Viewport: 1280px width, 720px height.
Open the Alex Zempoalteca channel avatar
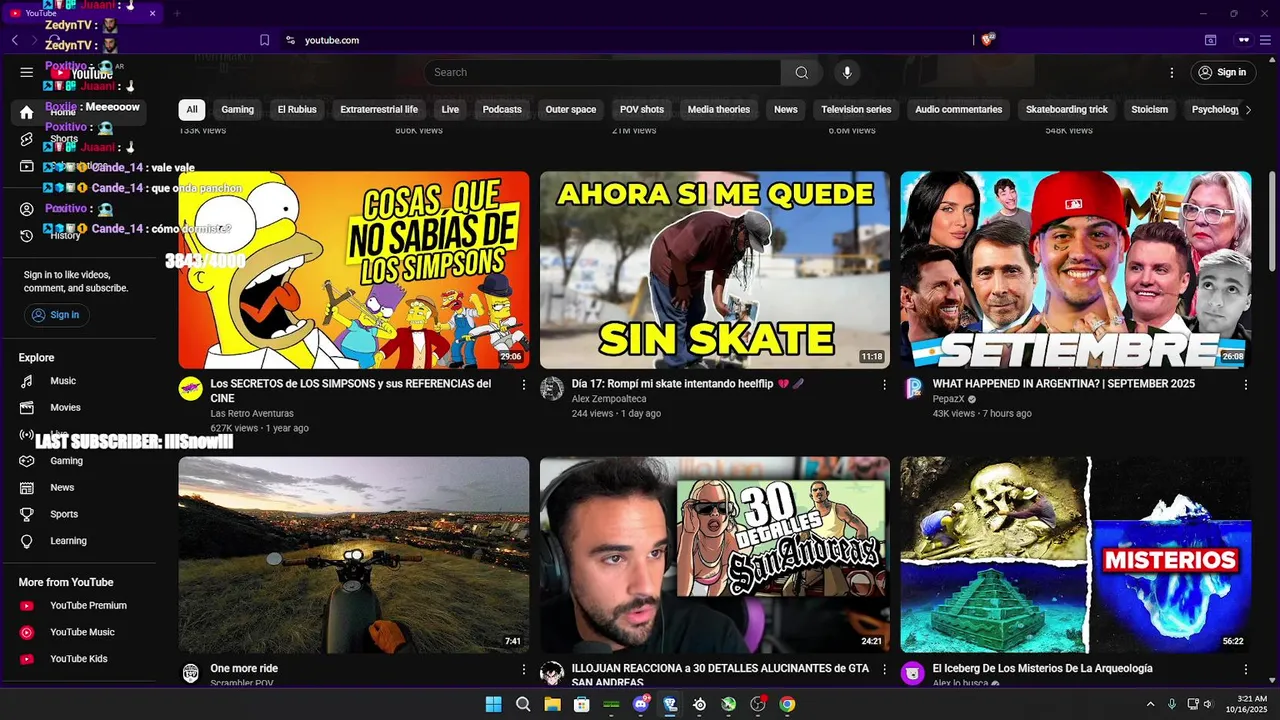[x=551, y=389]
